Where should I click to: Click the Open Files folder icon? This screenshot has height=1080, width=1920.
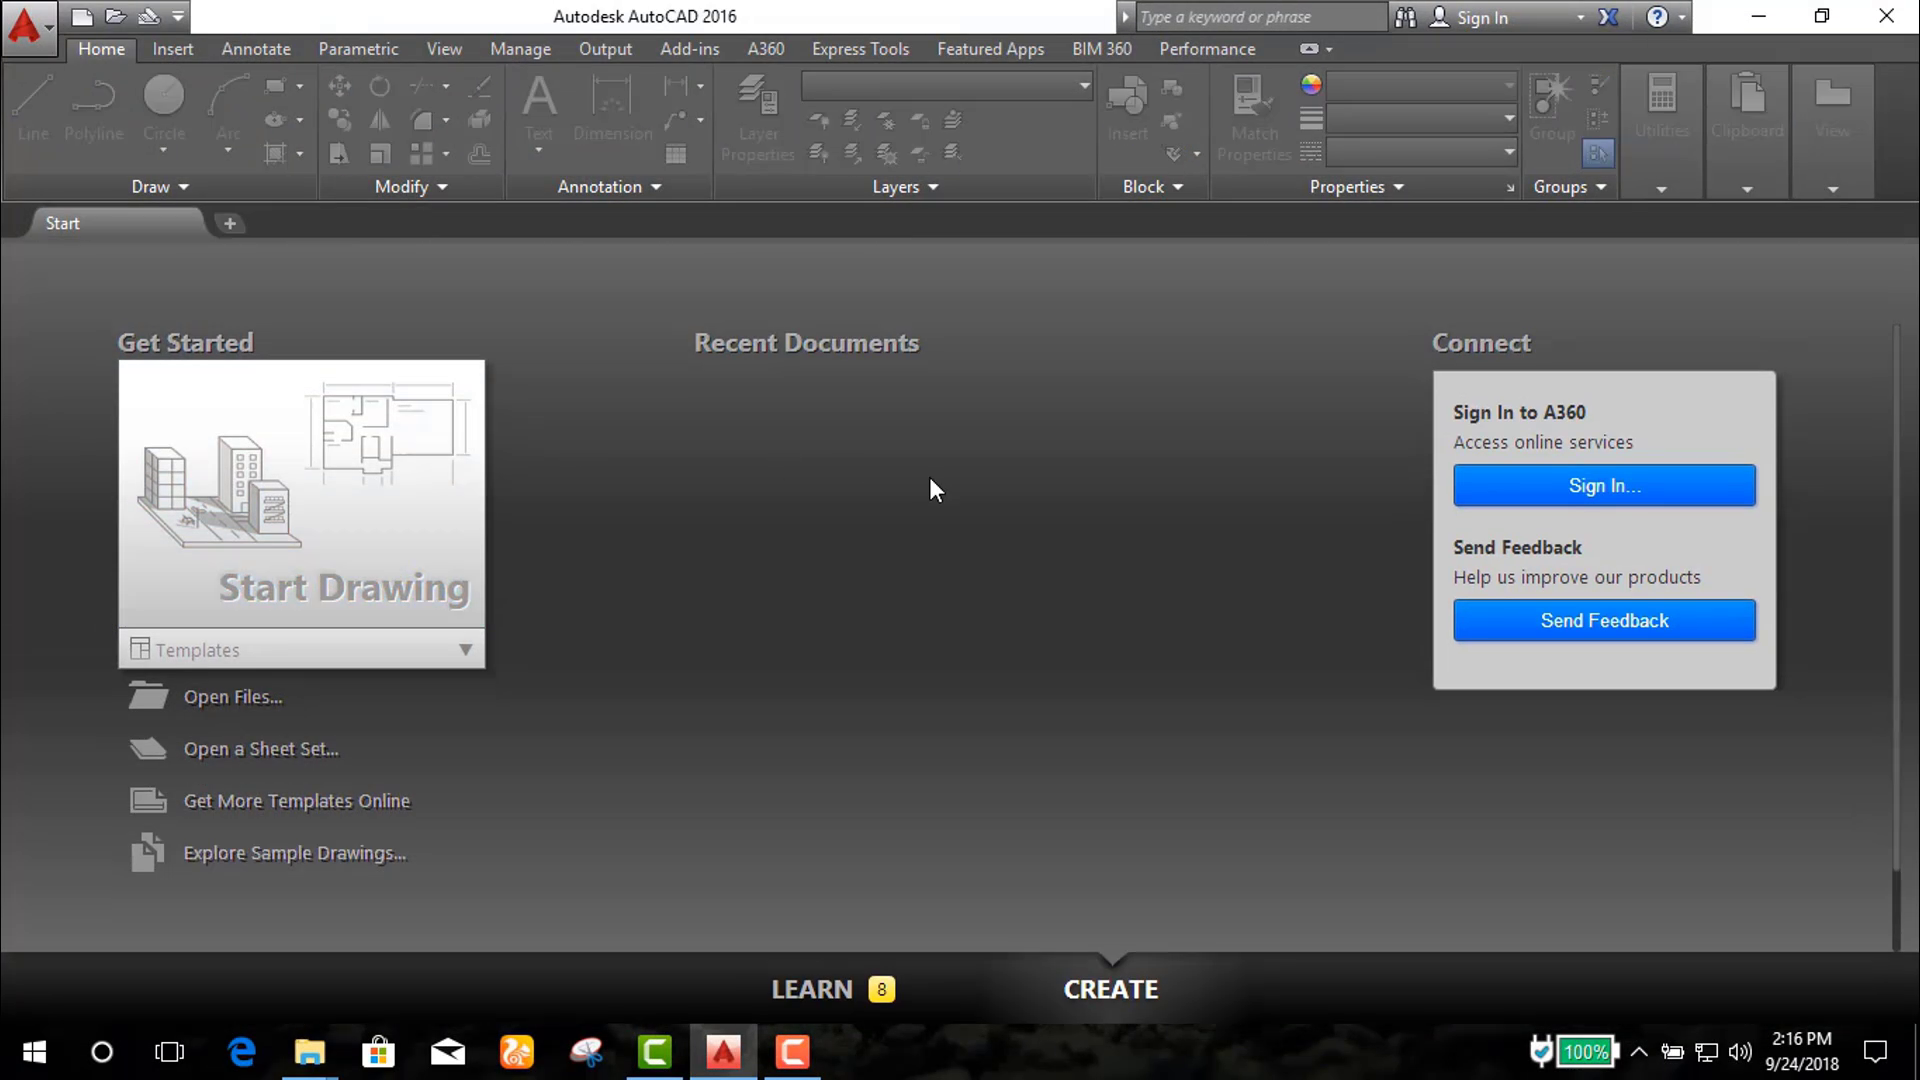(148, 696)
